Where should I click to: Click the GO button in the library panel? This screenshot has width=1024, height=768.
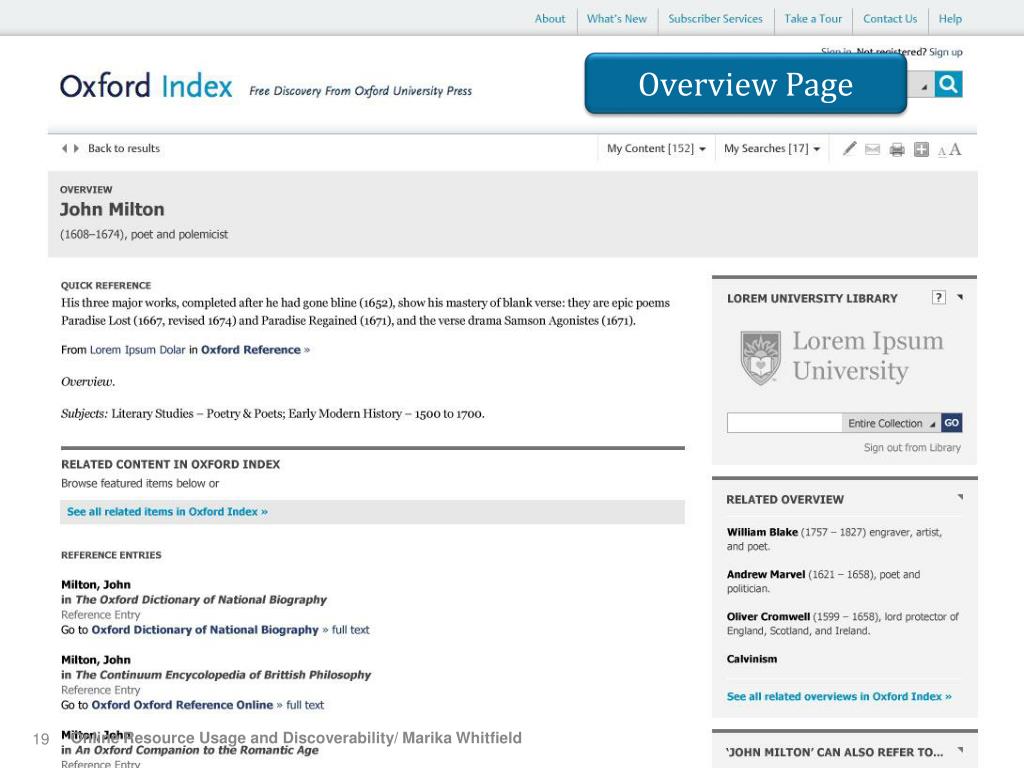(952, 423)
